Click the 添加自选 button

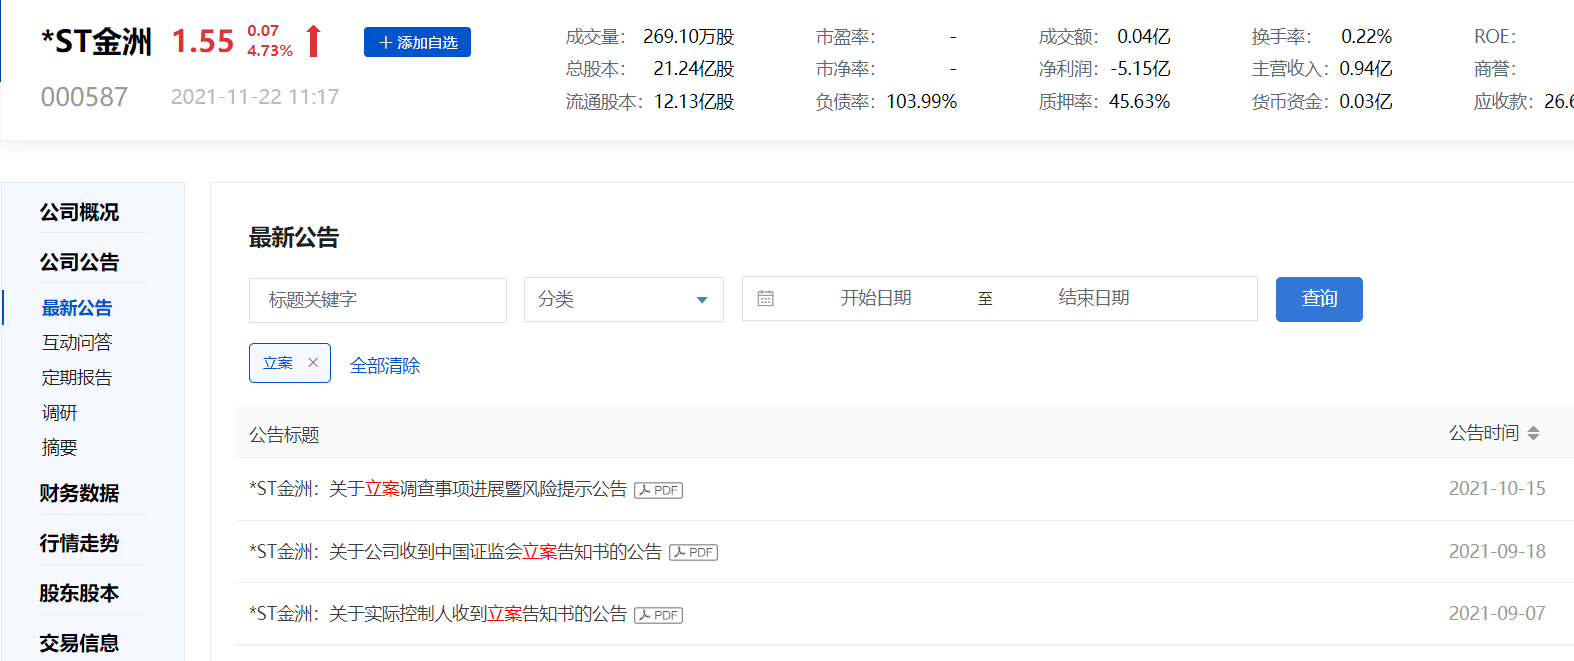(417, 42)
